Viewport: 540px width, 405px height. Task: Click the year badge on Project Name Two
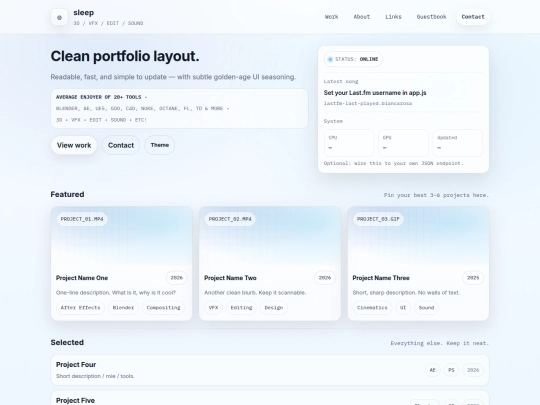[325, 278]
